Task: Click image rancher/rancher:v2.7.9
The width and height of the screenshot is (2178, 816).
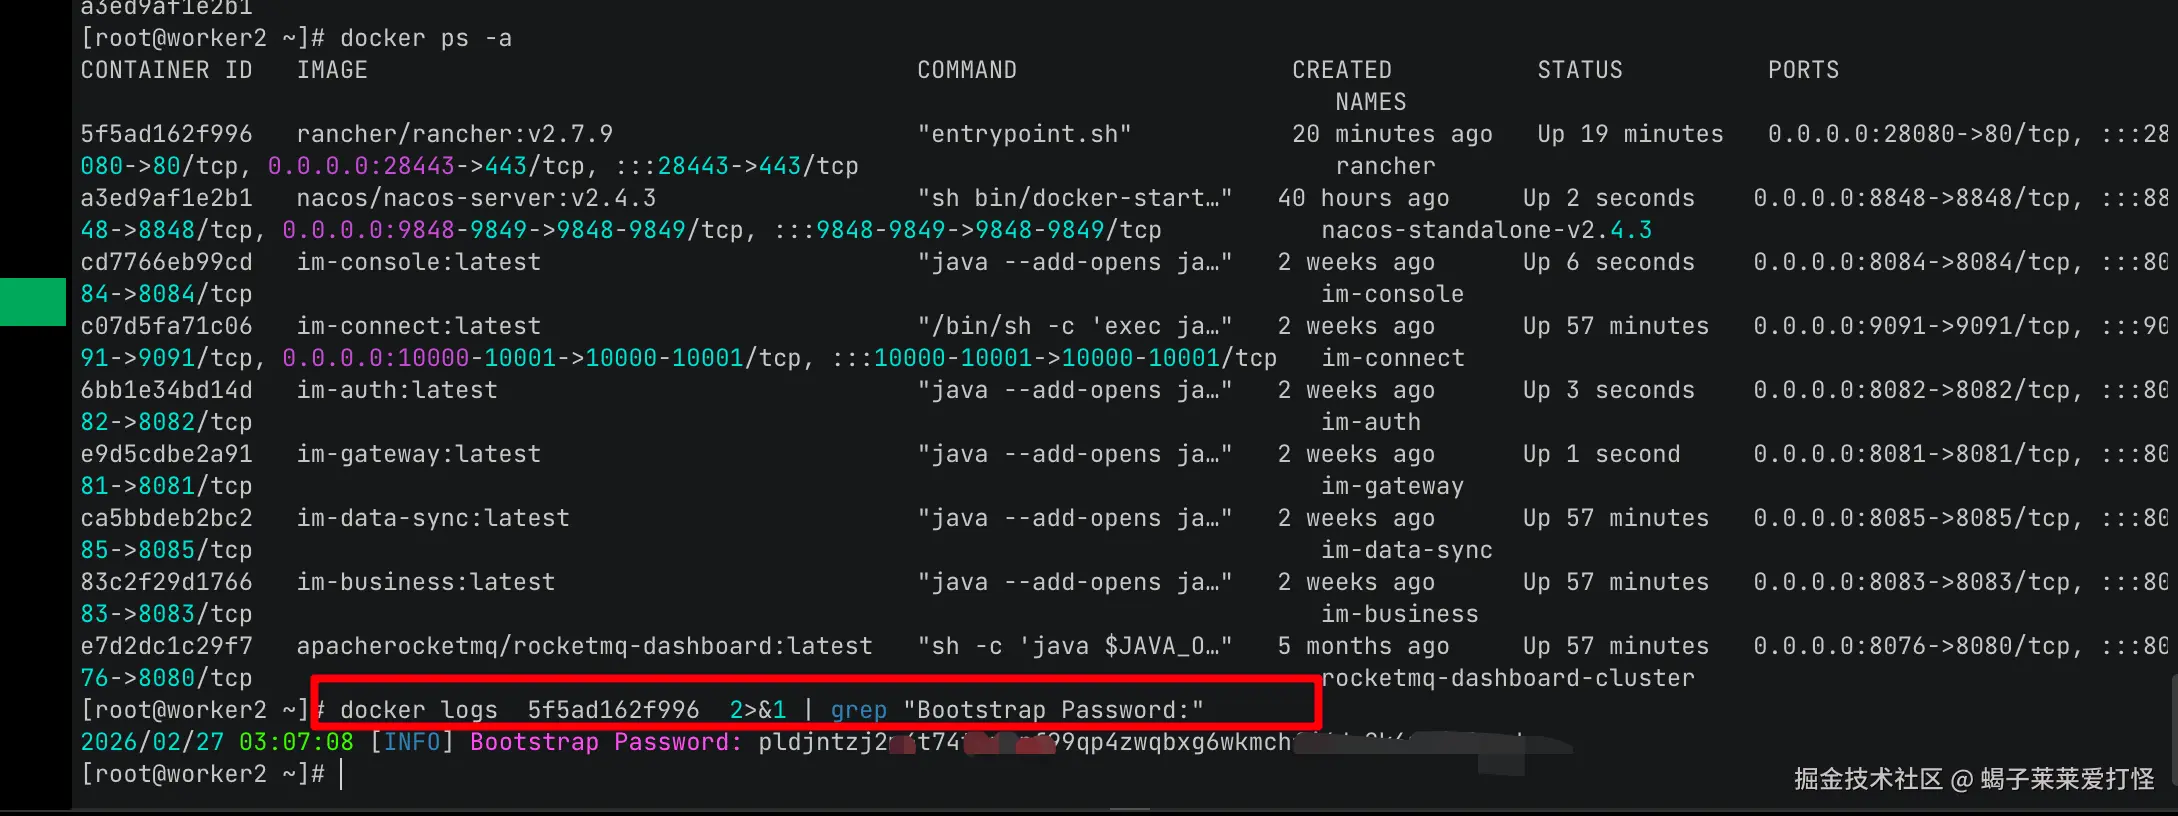Action: coord(455,134)
